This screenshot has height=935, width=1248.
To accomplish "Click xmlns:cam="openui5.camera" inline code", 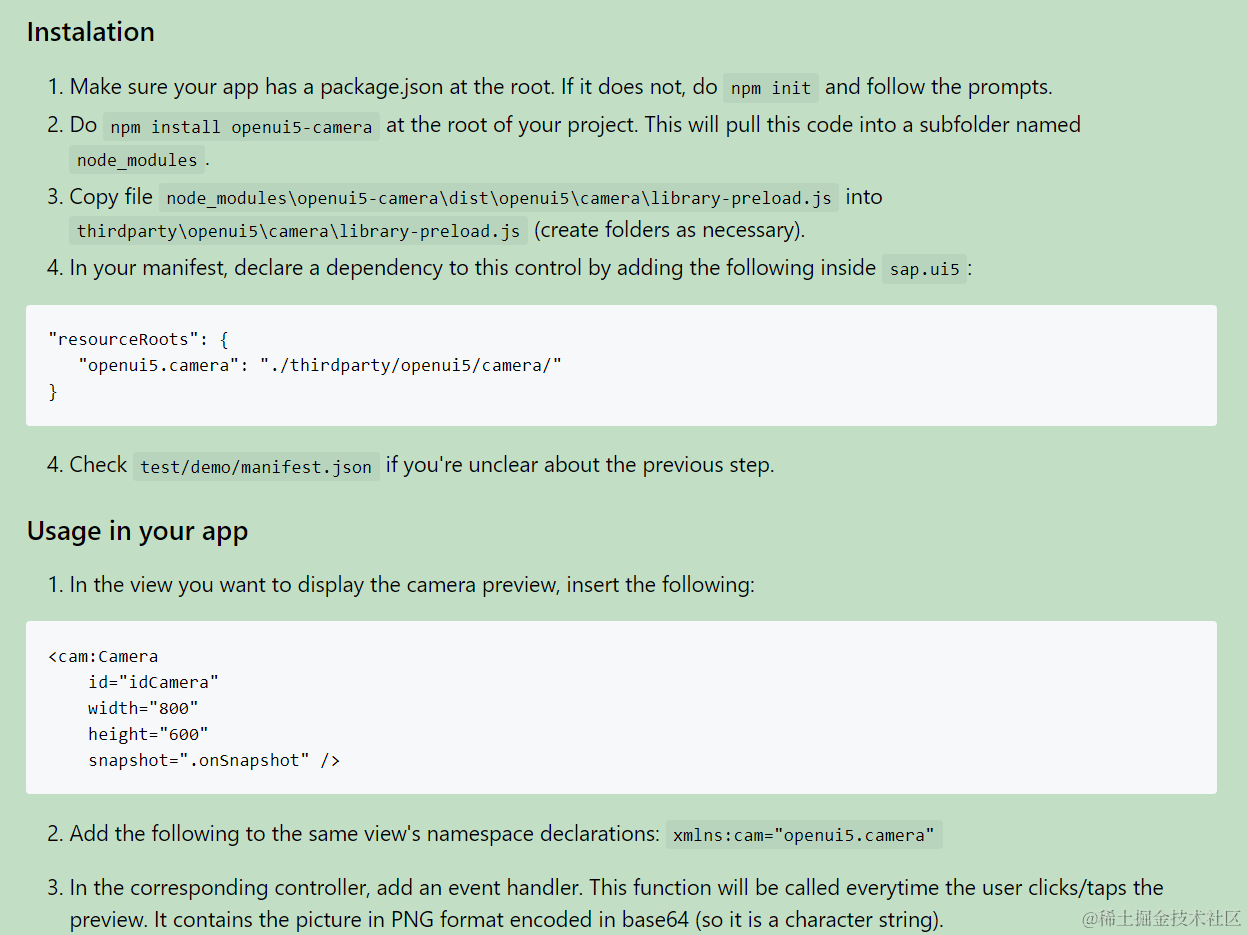I will click(804, 835).
